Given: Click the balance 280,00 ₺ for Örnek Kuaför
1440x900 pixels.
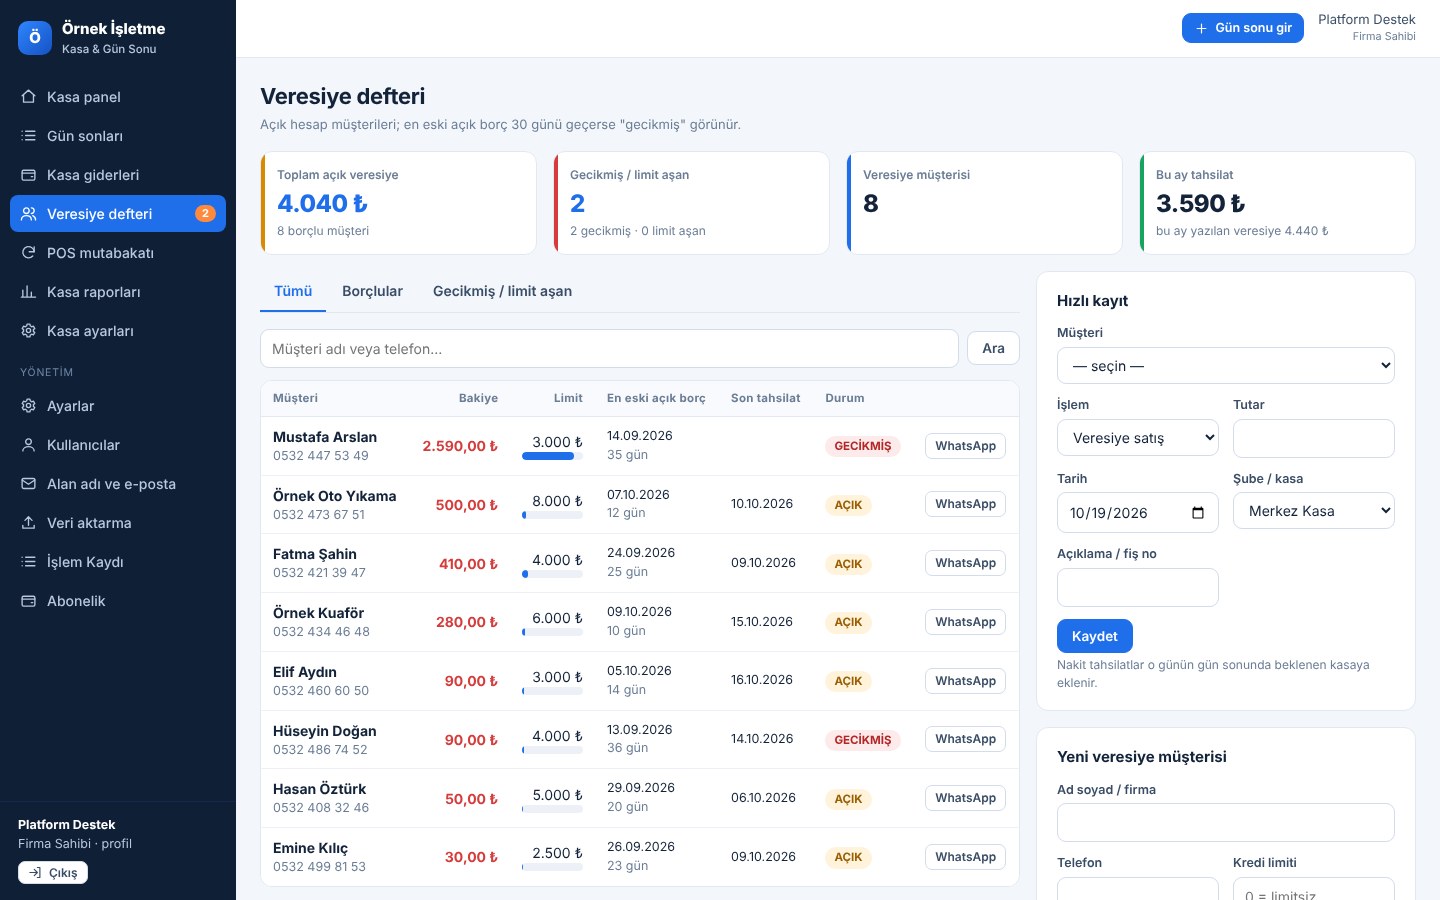Looking at the screenshot, I should pyautogui.click(x=467, y=622).
